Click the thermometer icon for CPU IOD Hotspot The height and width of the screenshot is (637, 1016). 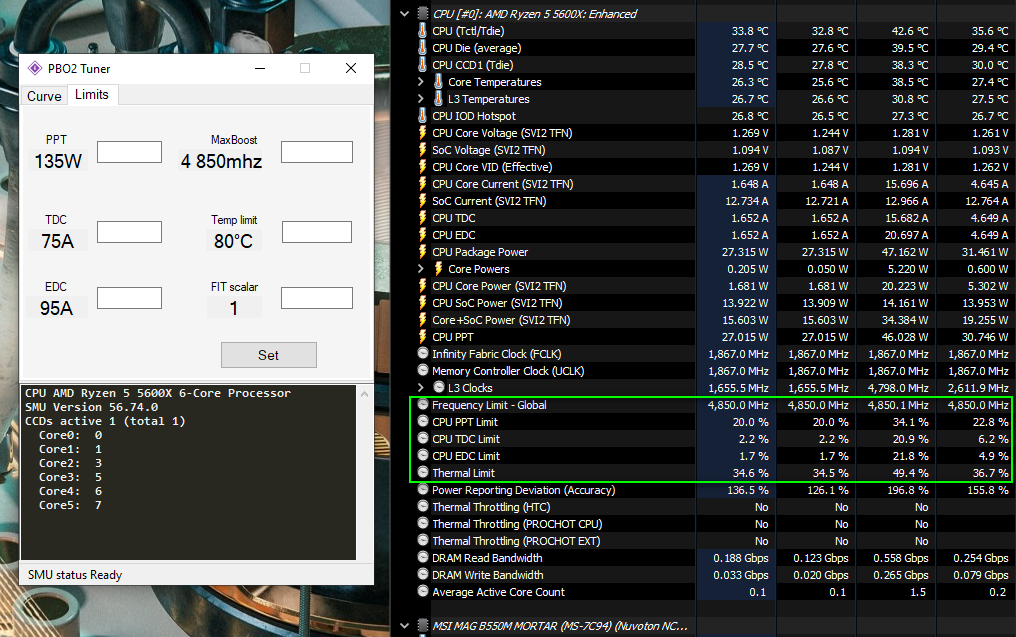coord(422,115)
